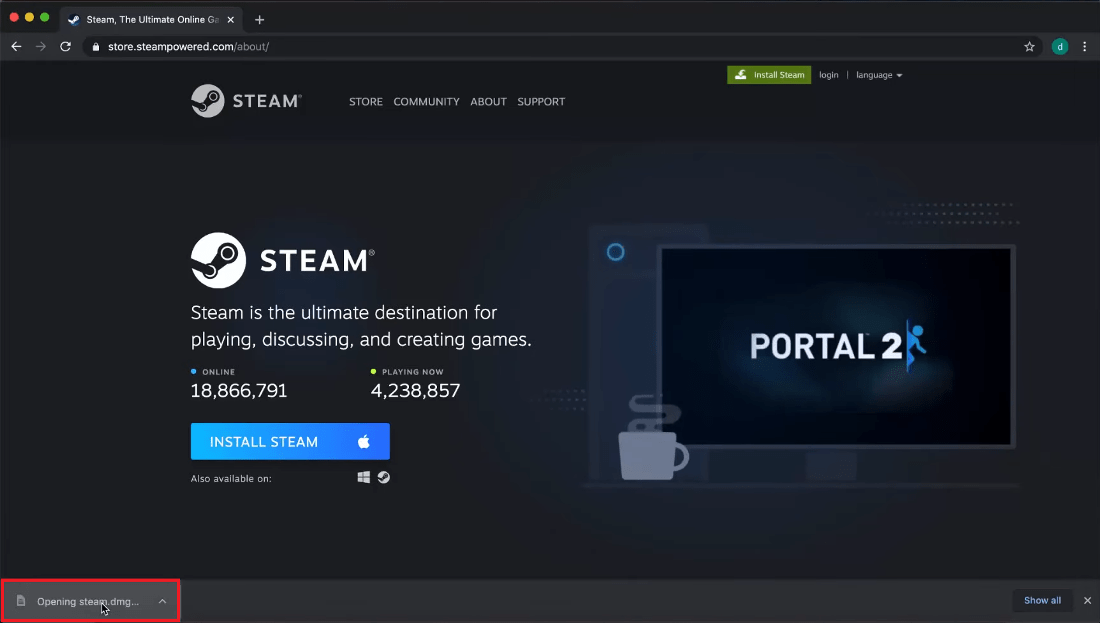Open the Chrome profile avatar icon
The width and height of the screenshot is (1100, 623).
(x=1060, y=46)
